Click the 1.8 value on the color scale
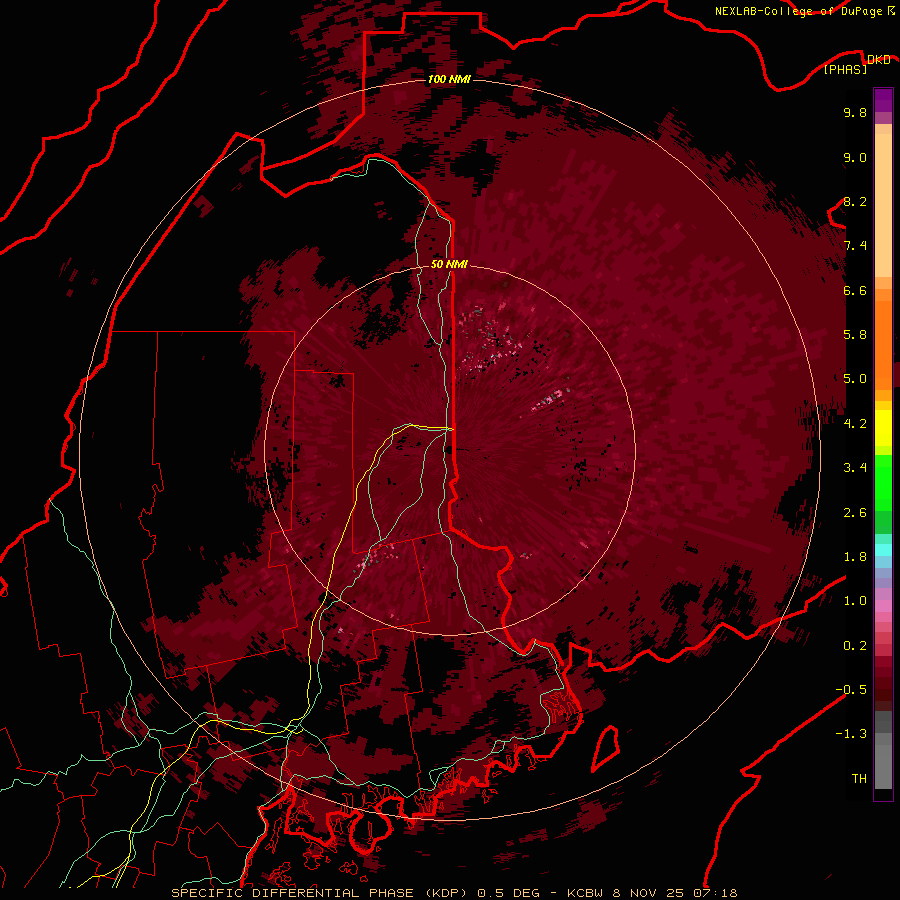Viewport: 900px width, 900px height. click(x=855, y=557)
